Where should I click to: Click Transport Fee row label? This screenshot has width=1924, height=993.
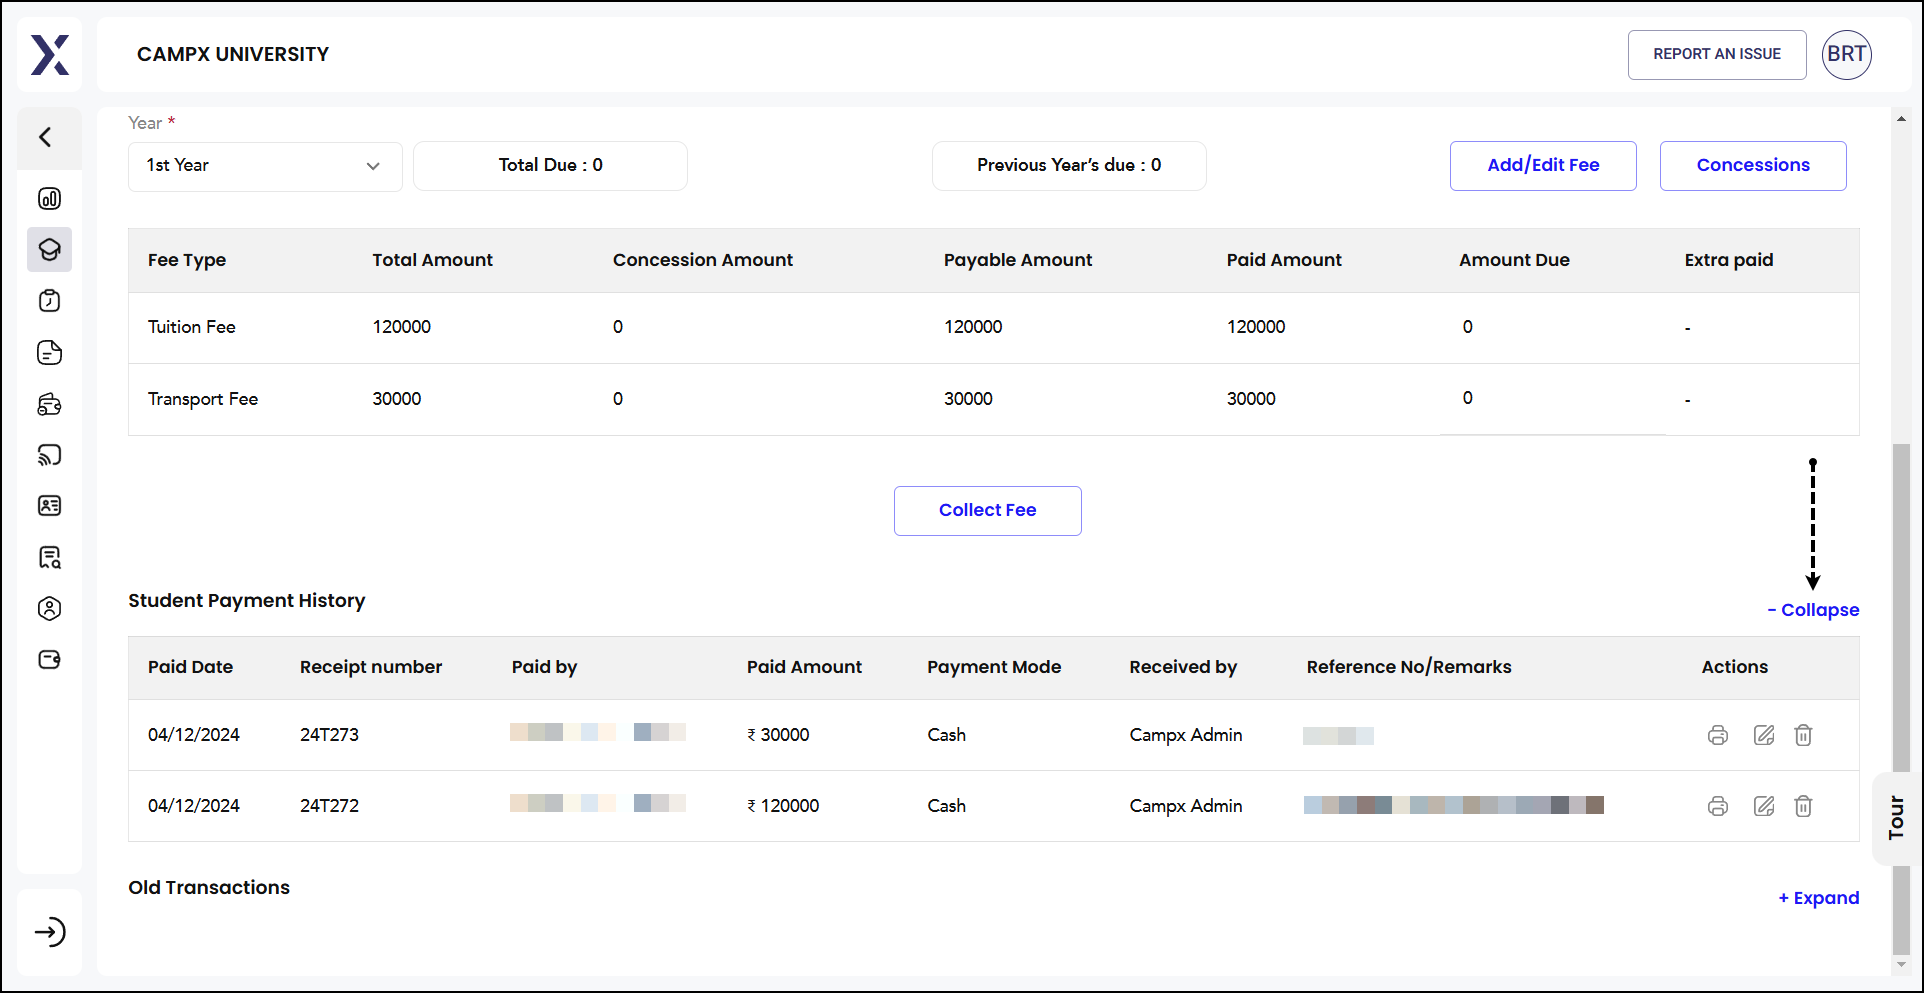tap(203, 399)
